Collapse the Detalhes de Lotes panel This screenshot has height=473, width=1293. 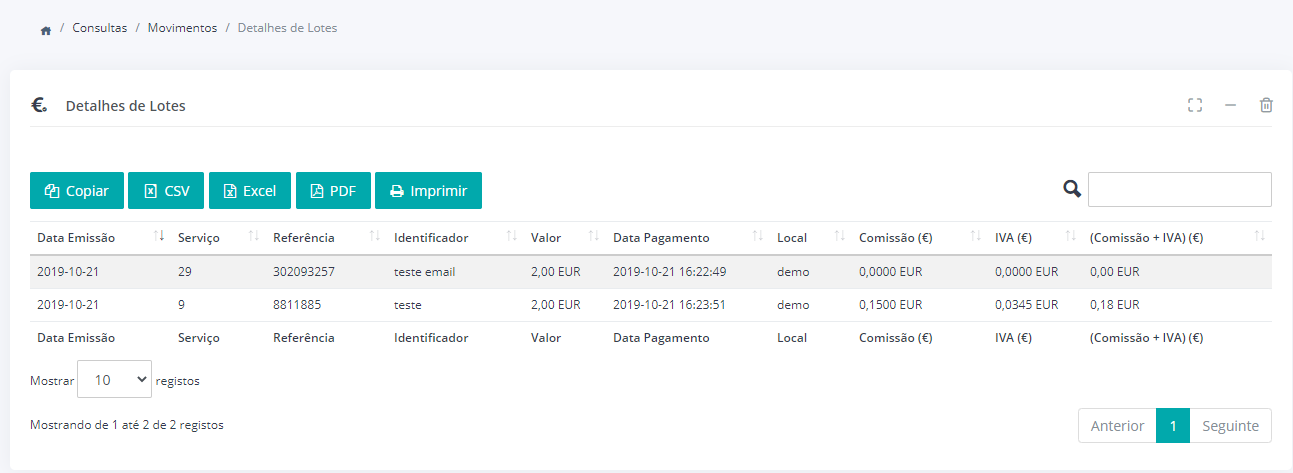[1230, 105]
